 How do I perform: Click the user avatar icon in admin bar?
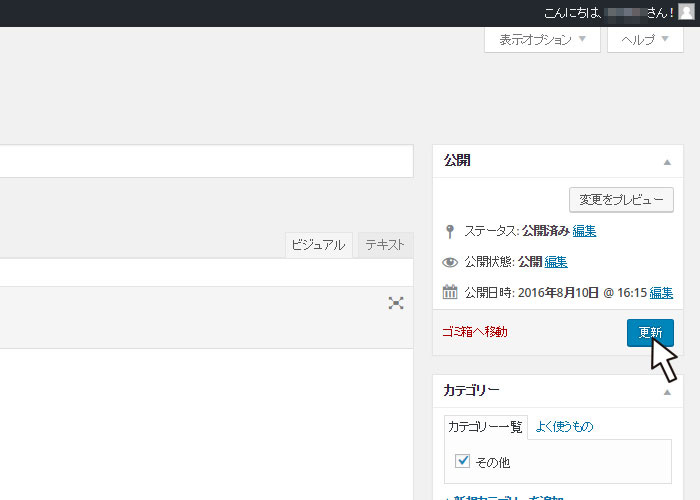(686, 12)
